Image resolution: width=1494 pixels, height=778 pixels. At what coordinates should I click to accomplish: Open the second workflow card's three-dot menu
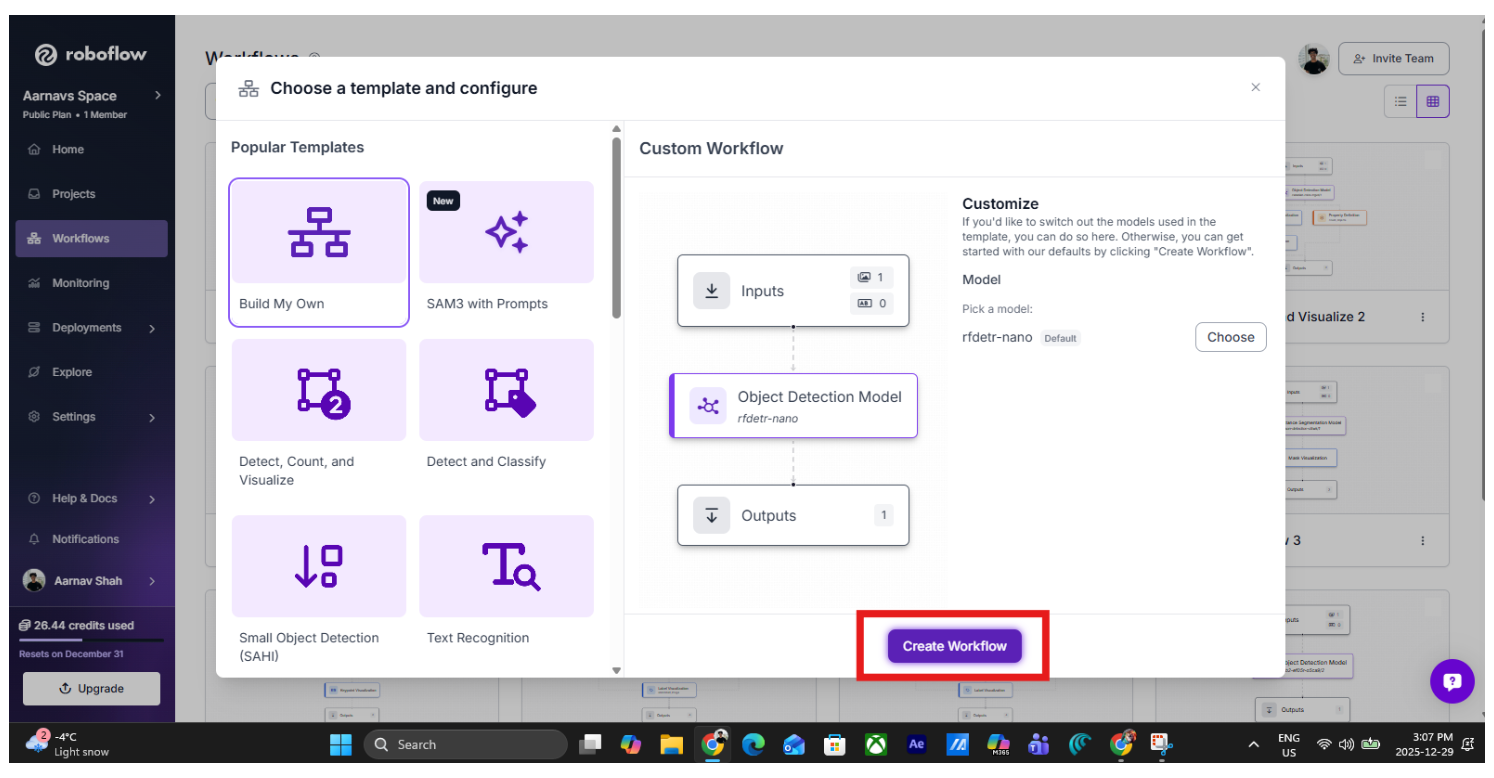(x=1423, y=541)
